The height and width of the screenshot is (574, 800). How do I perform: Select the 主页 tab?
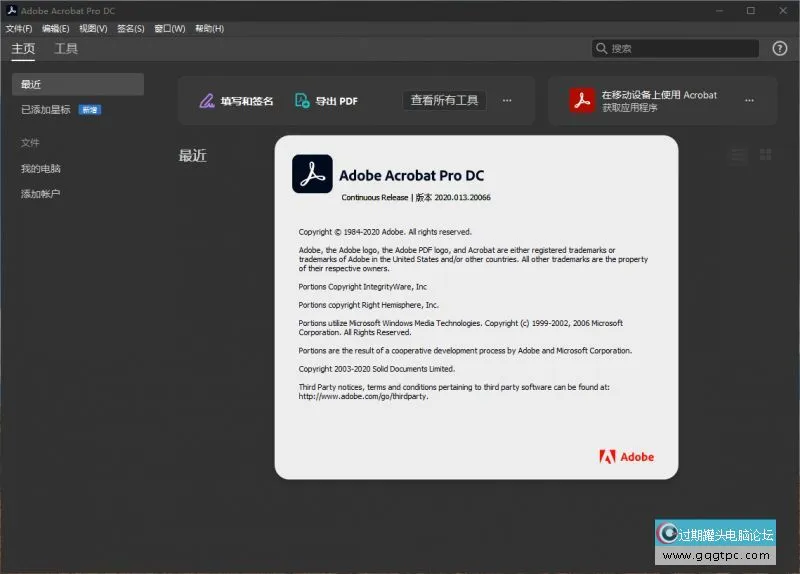[23, 48]
